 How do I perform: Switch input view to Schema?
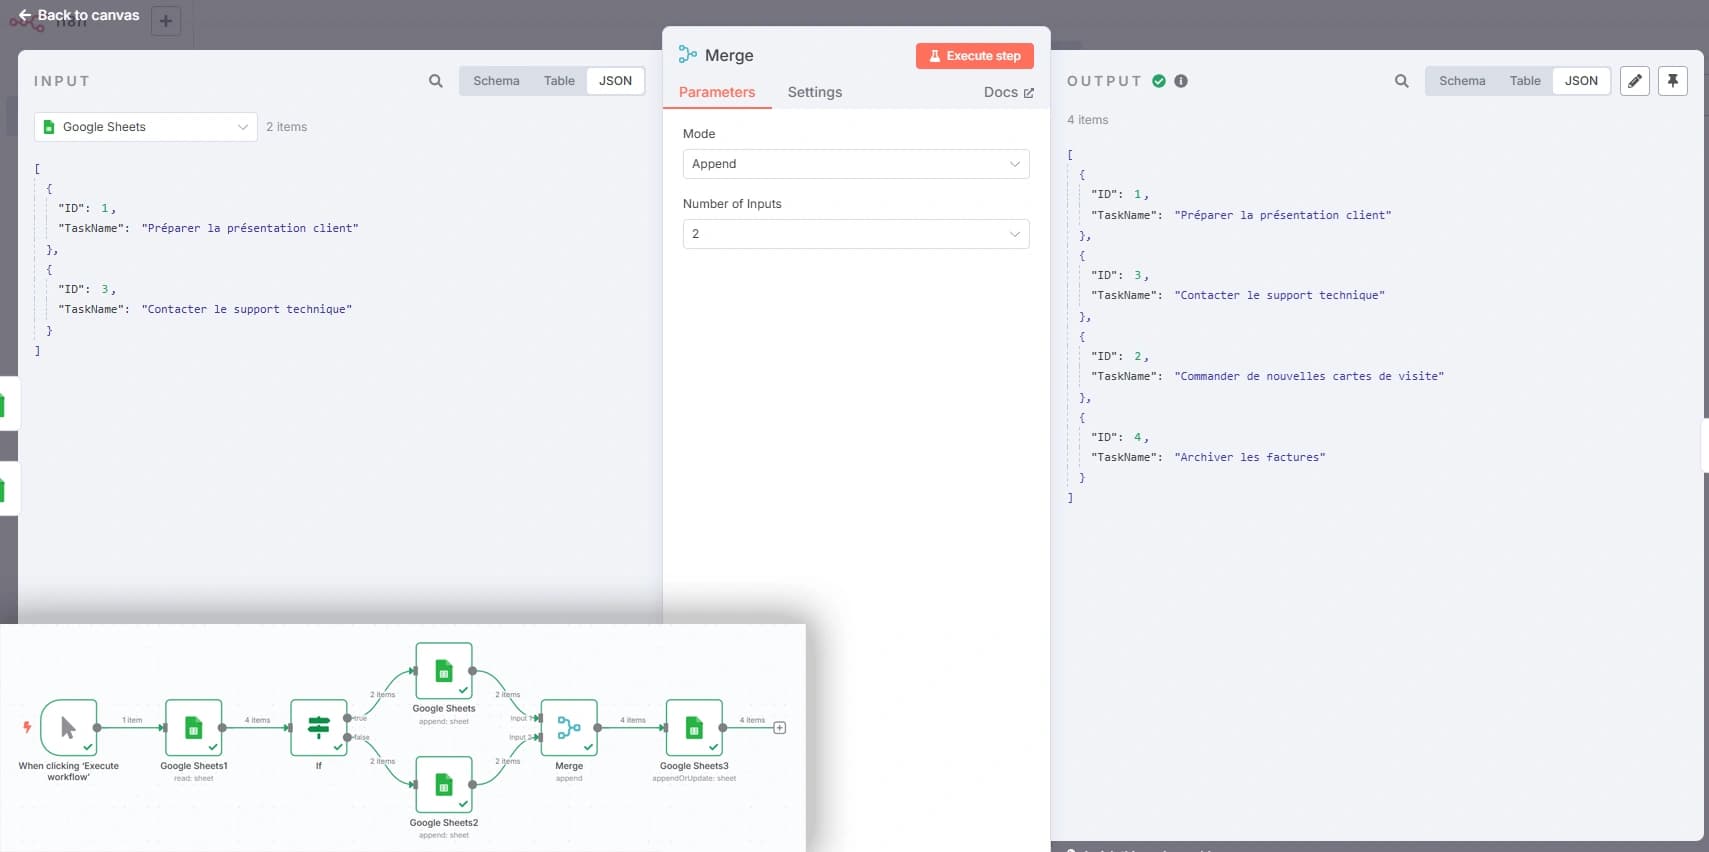496,81
